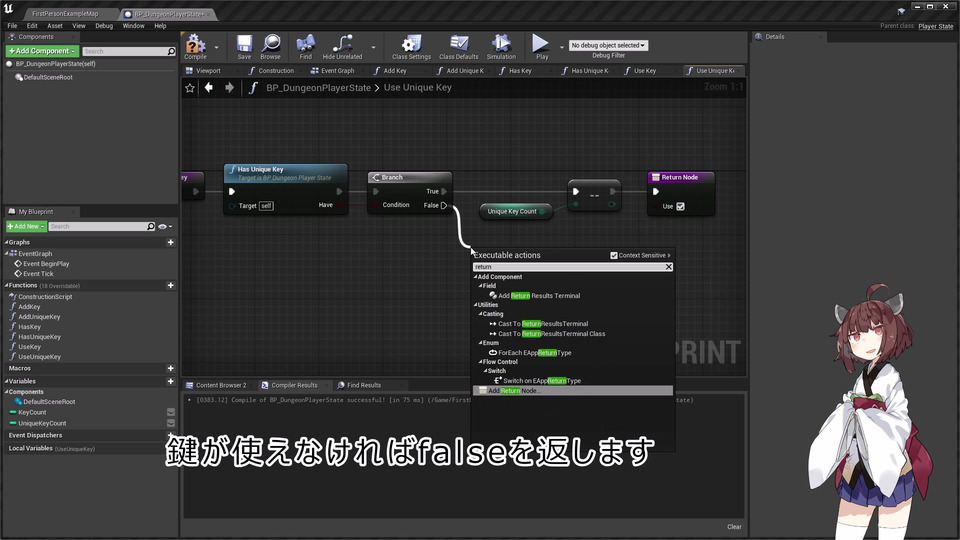
Task: Click the Compile toolbar icon
Action: click(195, 45)
